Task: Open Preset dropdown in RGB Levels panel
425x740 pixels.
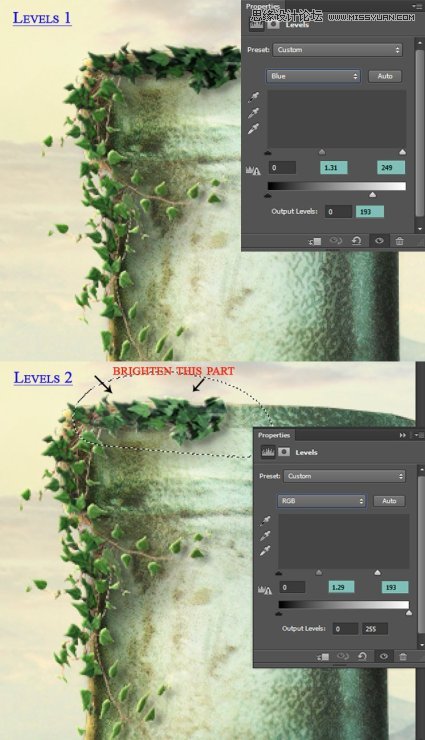Action: (344, 476)
